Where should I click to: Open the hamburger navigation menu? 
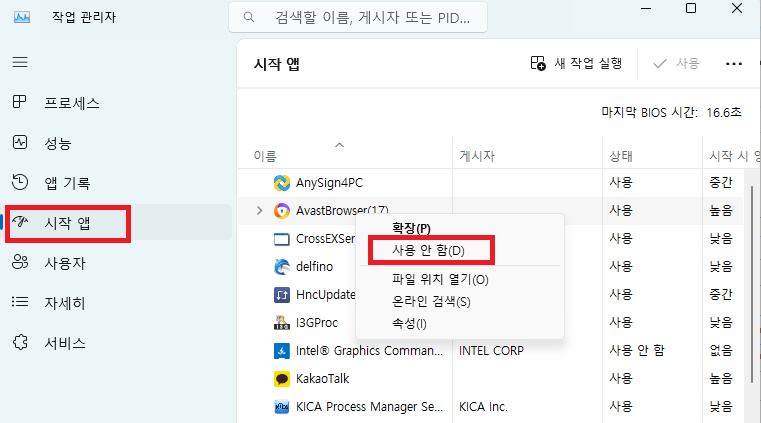click(20, 62)
